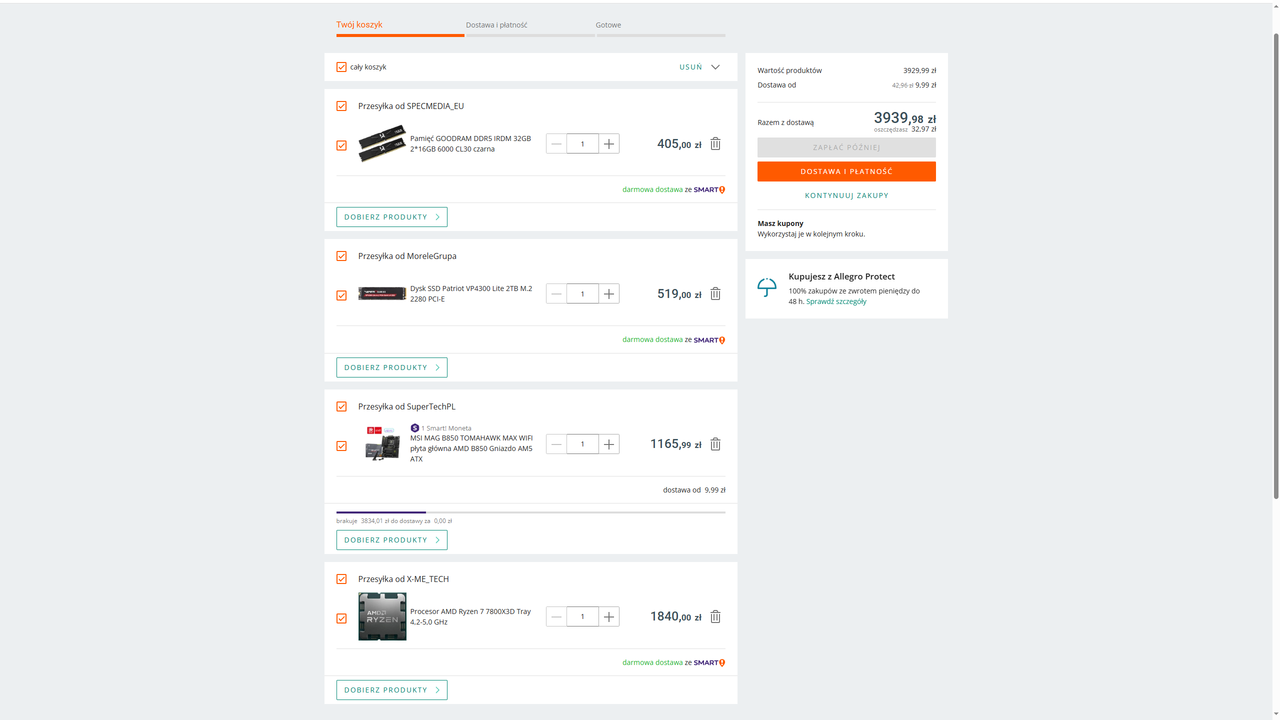Click the SuperTechPL free delivery progress bar
The height and width of the screenshot is (720, 1280).
[x=531, y=512]
